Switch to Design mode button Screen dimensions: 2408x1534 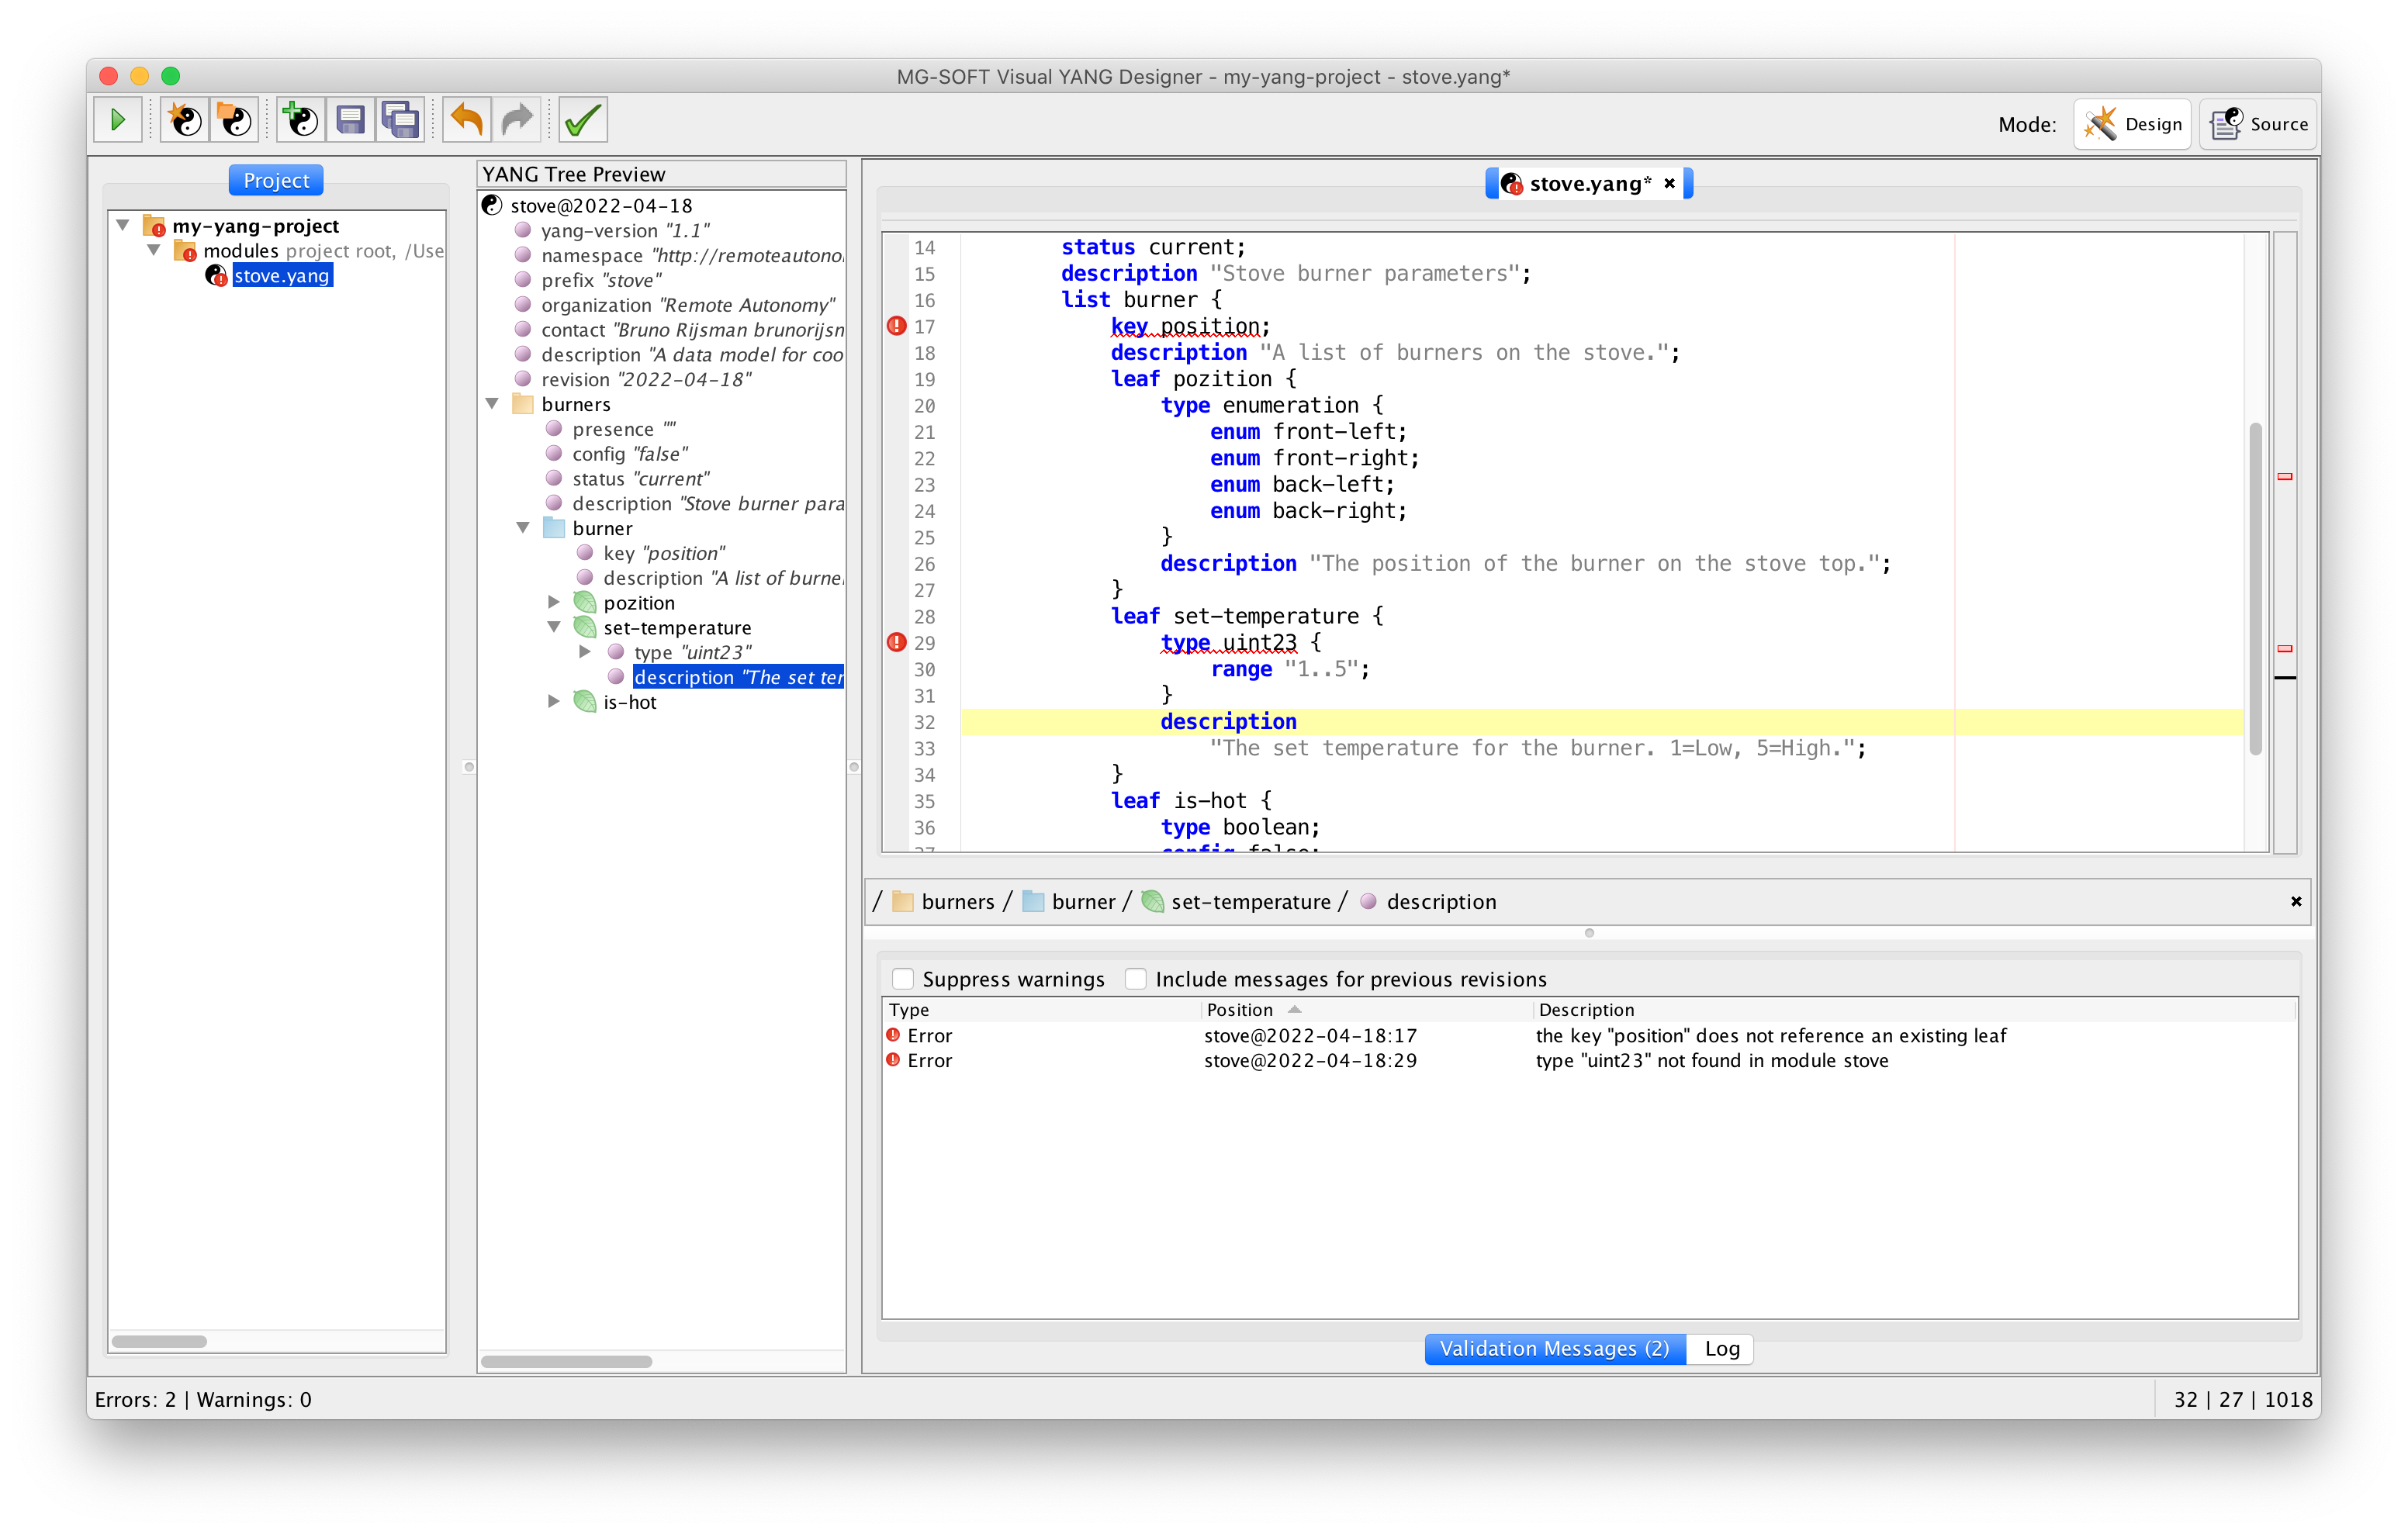2133,124
